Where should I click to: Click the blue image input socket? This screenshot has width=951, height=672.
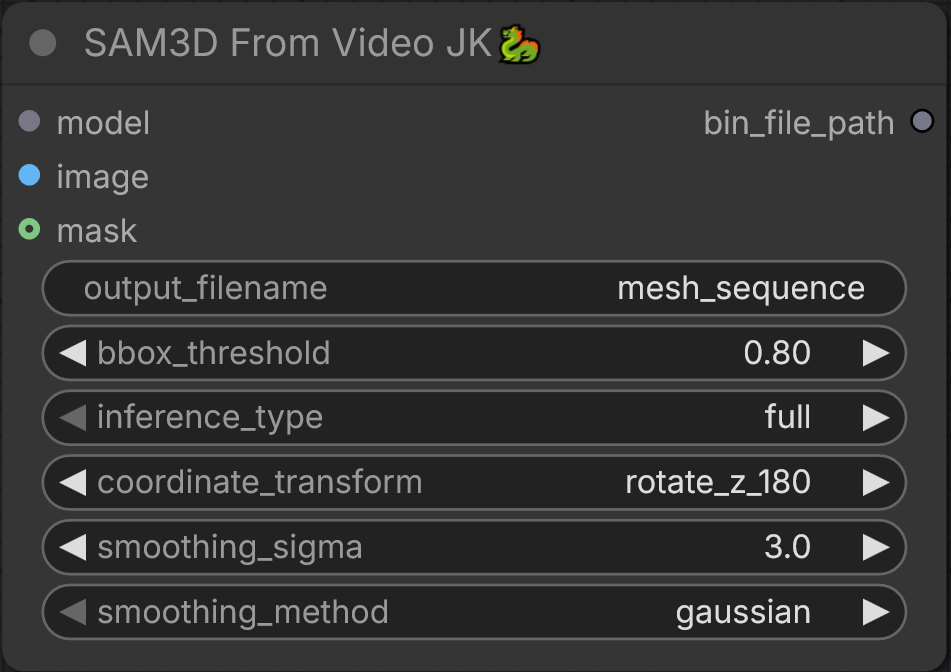29,175
